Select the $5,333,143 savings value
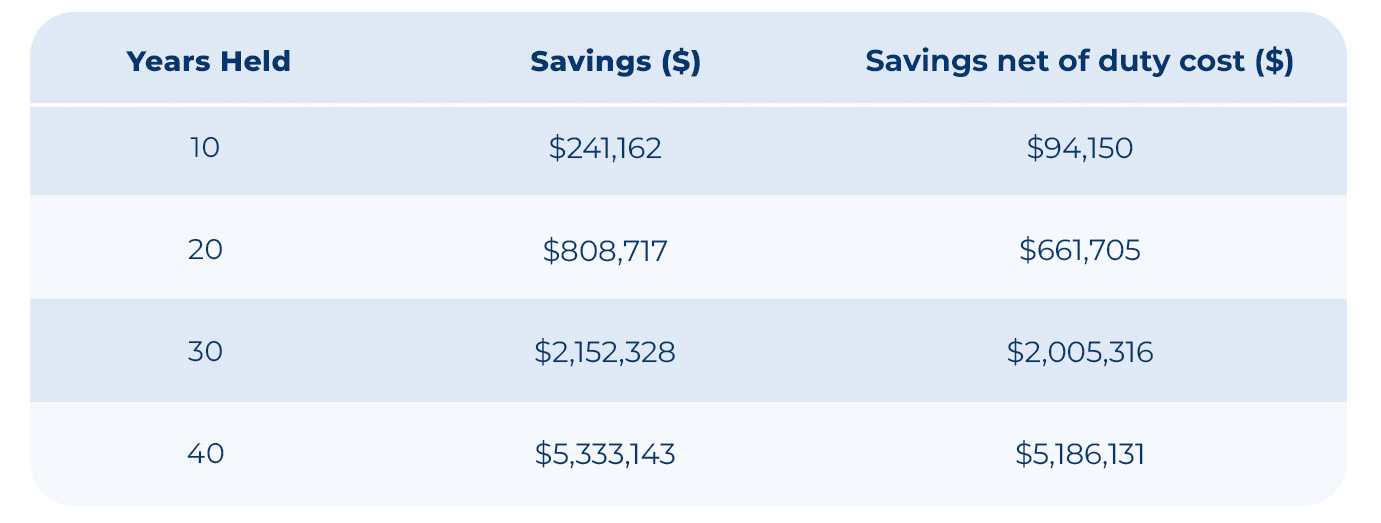1381x523 pixels. point(605,454)
